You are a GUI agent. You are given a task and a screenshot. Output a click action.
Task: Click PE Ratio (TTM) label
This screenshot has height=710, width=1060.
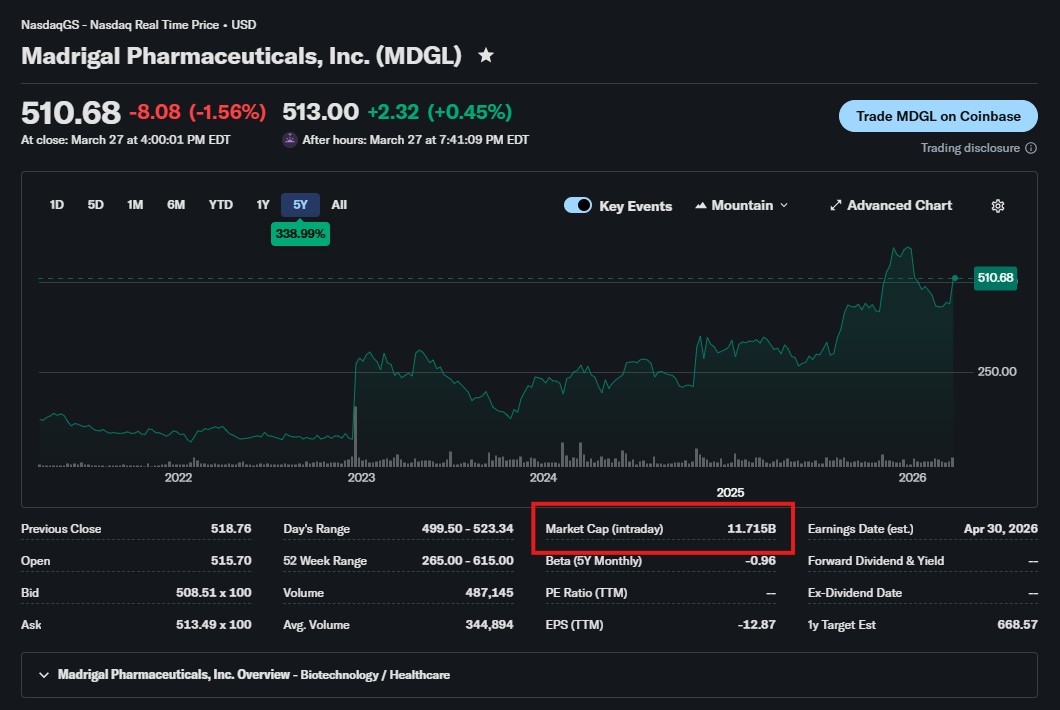(586, 592)
